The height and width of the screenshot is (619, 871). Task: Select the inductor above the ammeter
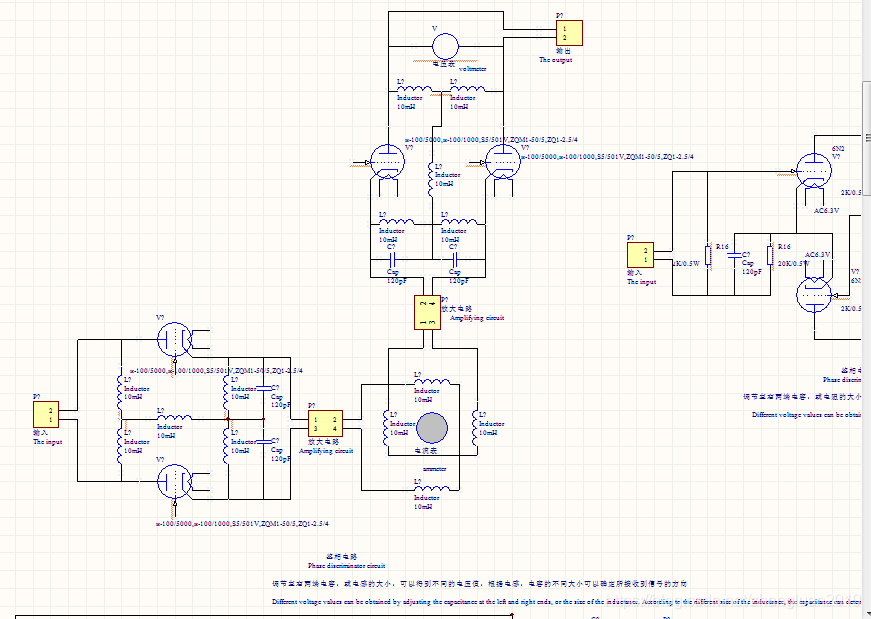432,382
